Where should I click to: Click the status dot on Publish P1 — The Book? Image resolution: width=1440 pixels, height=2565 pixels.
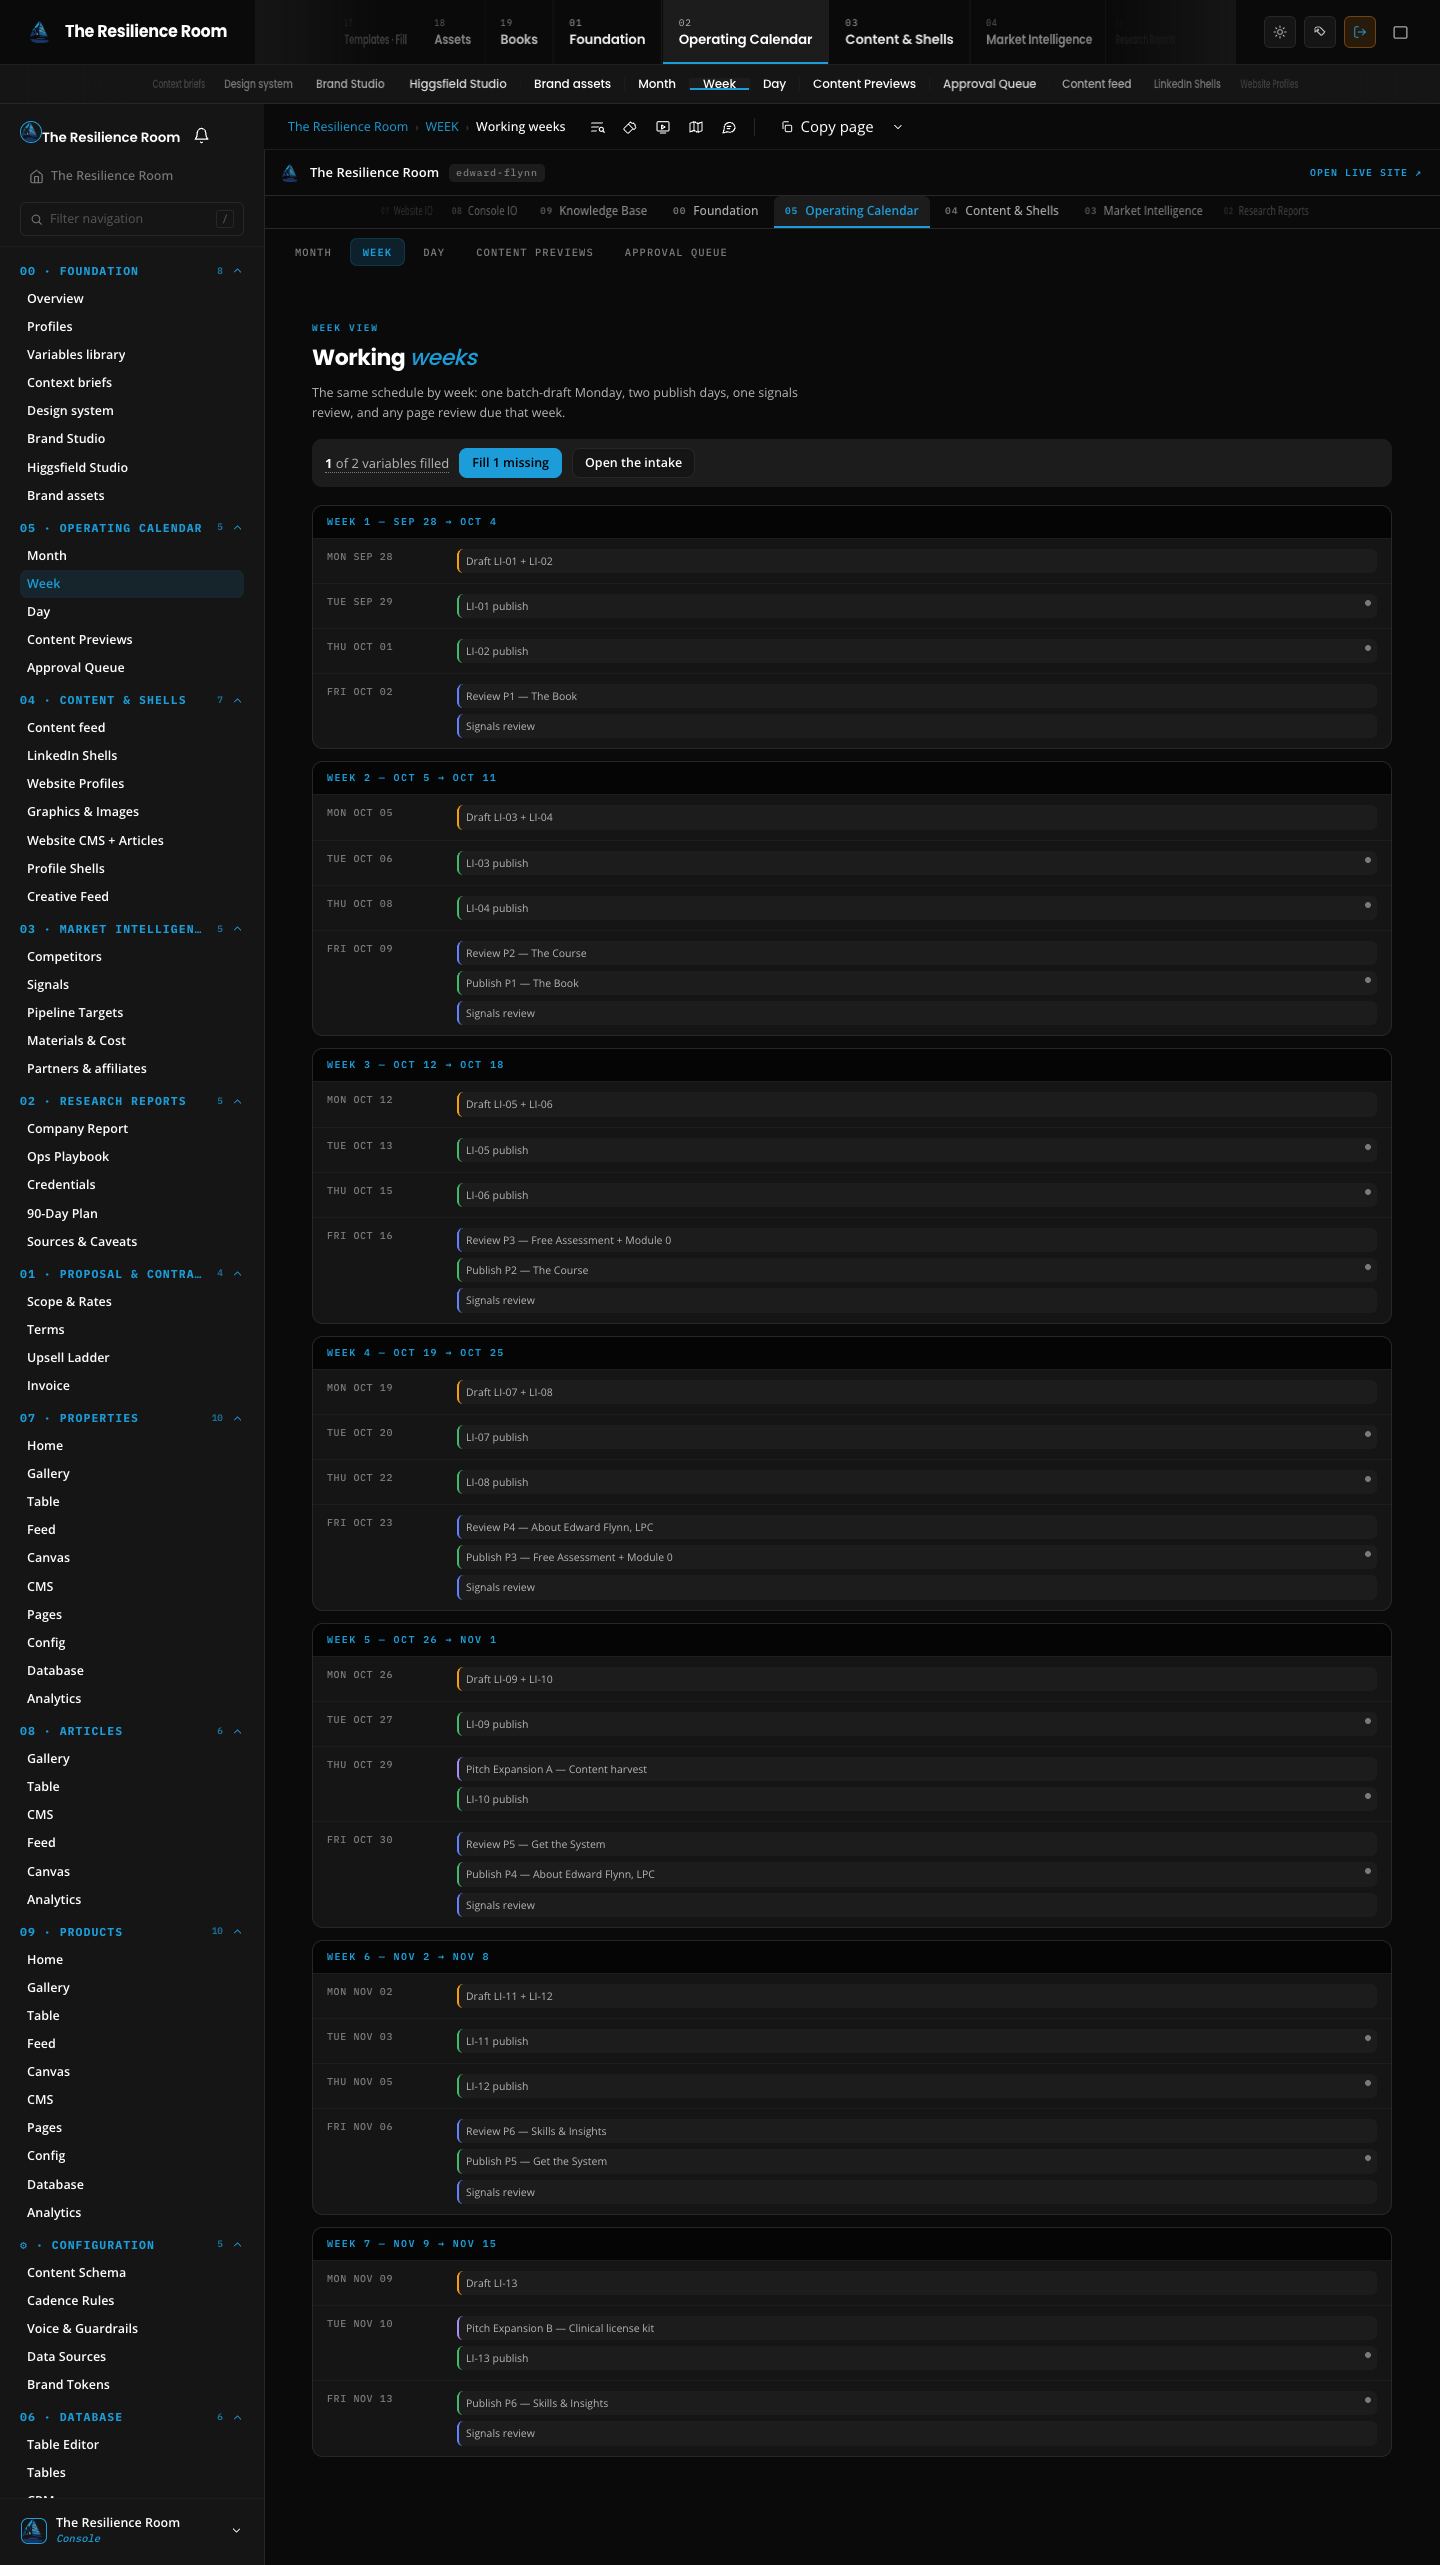coord(1368,980)
